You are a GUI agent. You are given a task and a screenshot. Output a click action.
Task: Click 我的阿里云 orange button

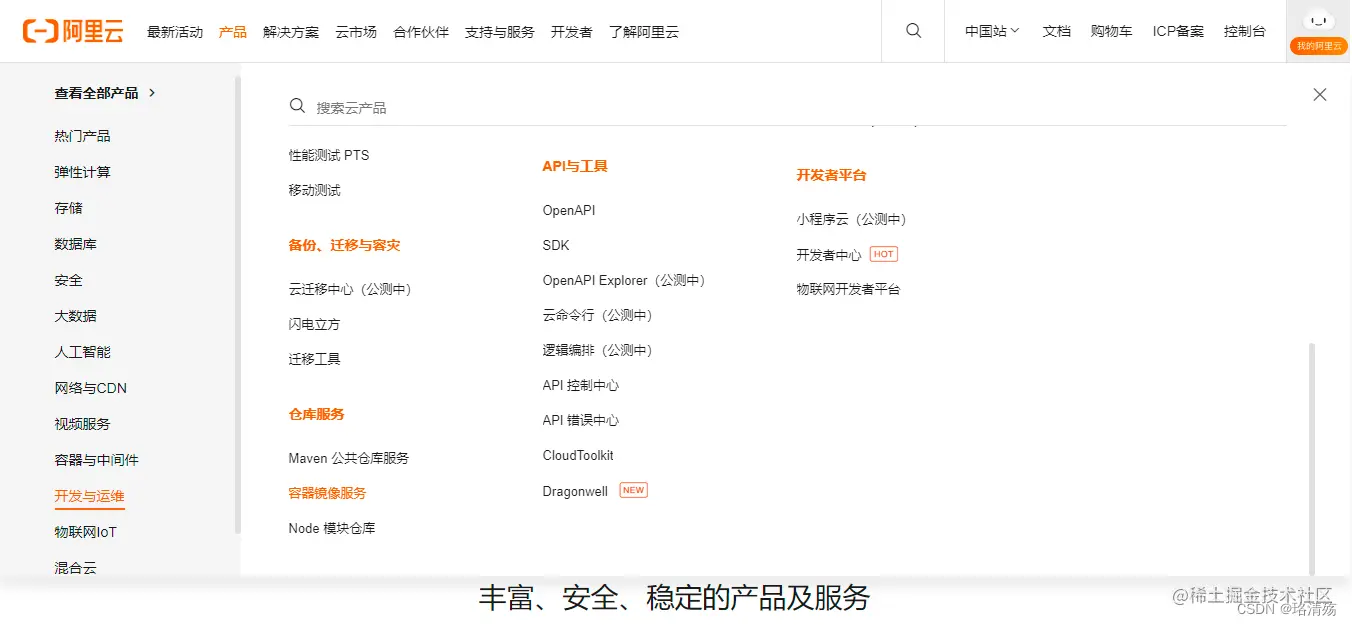click(x=1319, y=46)
